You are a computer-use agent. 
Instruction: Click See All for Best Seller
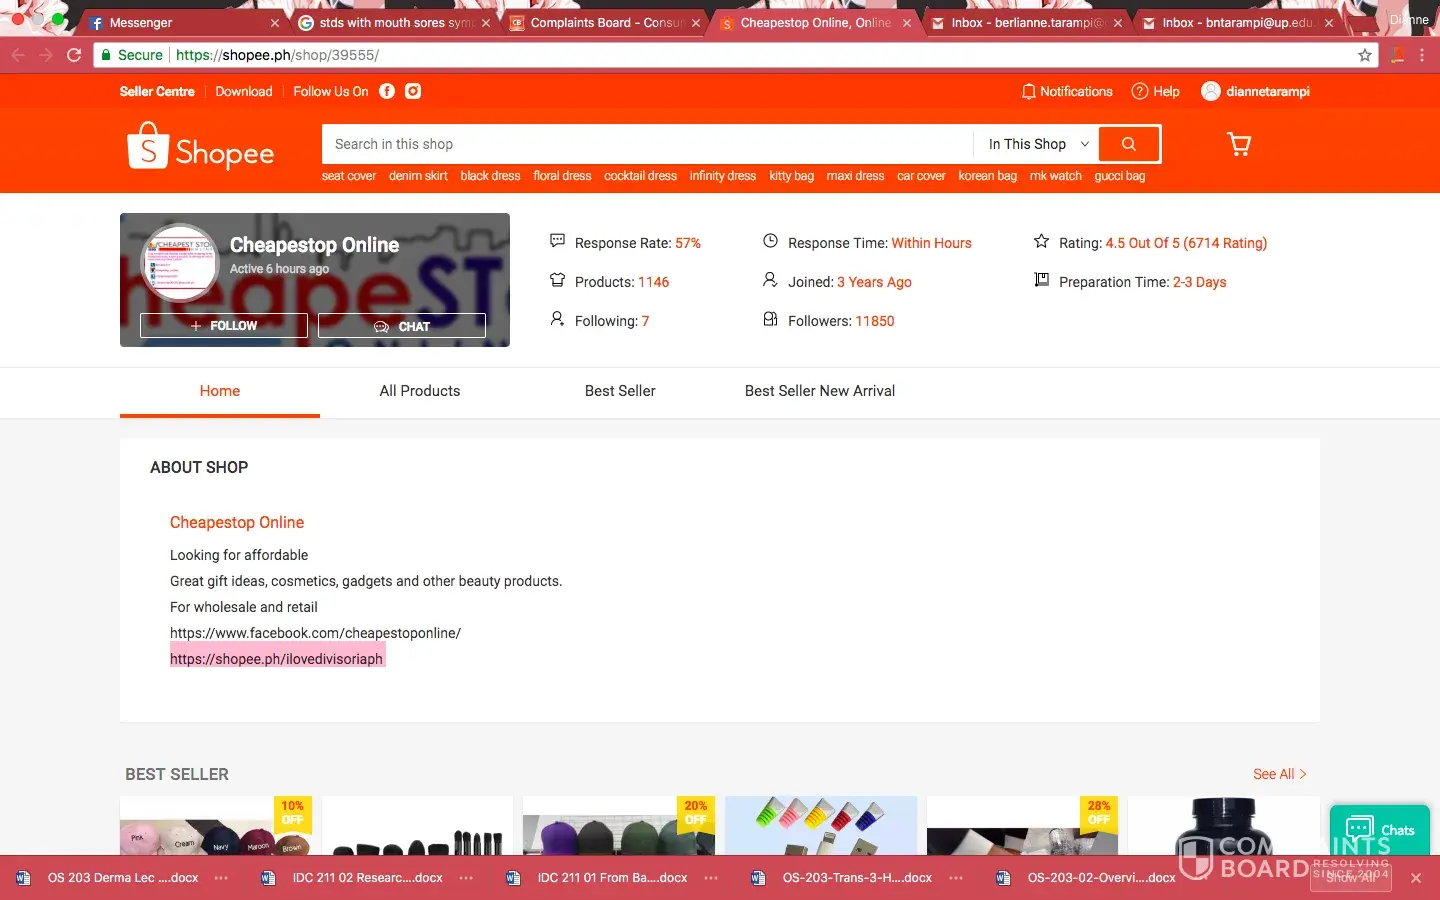(1280, 774)
